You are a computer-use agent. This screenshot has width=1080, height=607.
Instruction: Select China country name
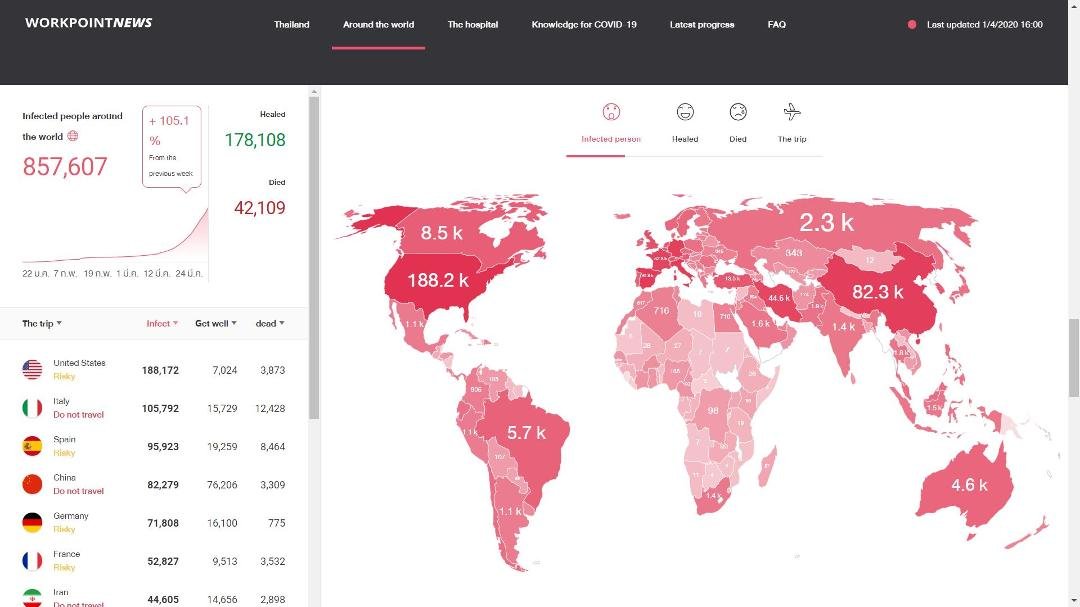(64, 477)
